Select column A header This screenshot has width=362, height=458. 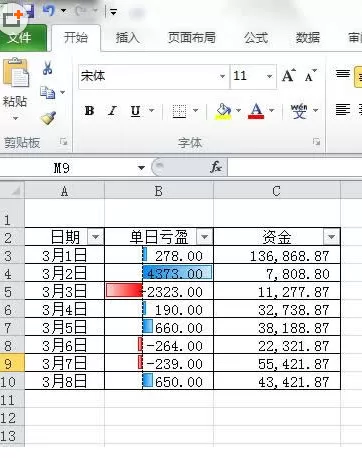pyautogui.click(x=65, y=191)
